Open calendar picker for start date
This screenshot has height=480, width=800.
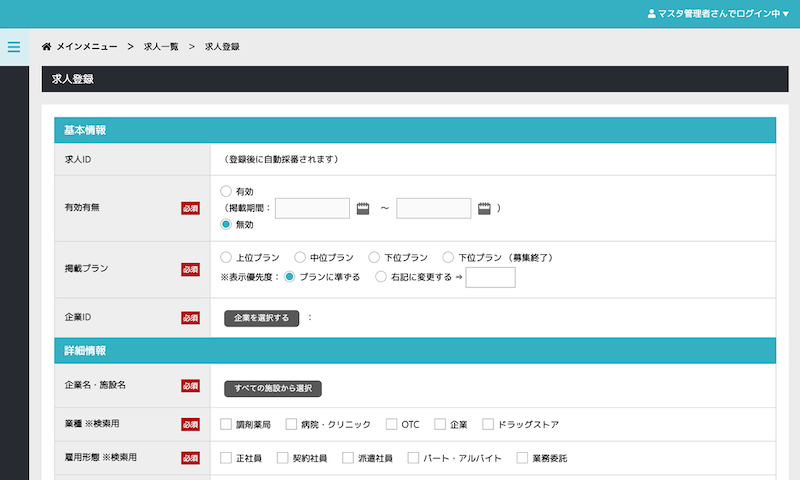[363, 208]
